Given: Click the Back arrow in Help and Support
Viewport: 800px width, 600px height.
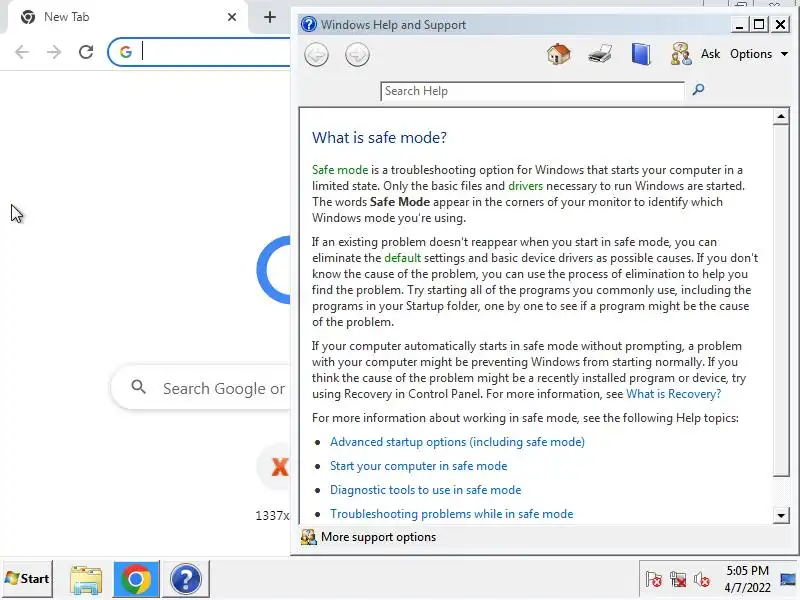Looking at the screenshot, I should [316, 55].
